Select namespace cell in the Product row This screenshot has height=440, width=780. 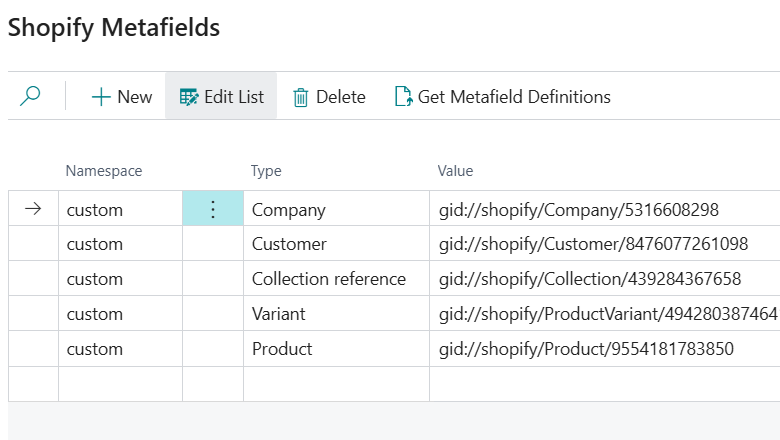point(120,349)
